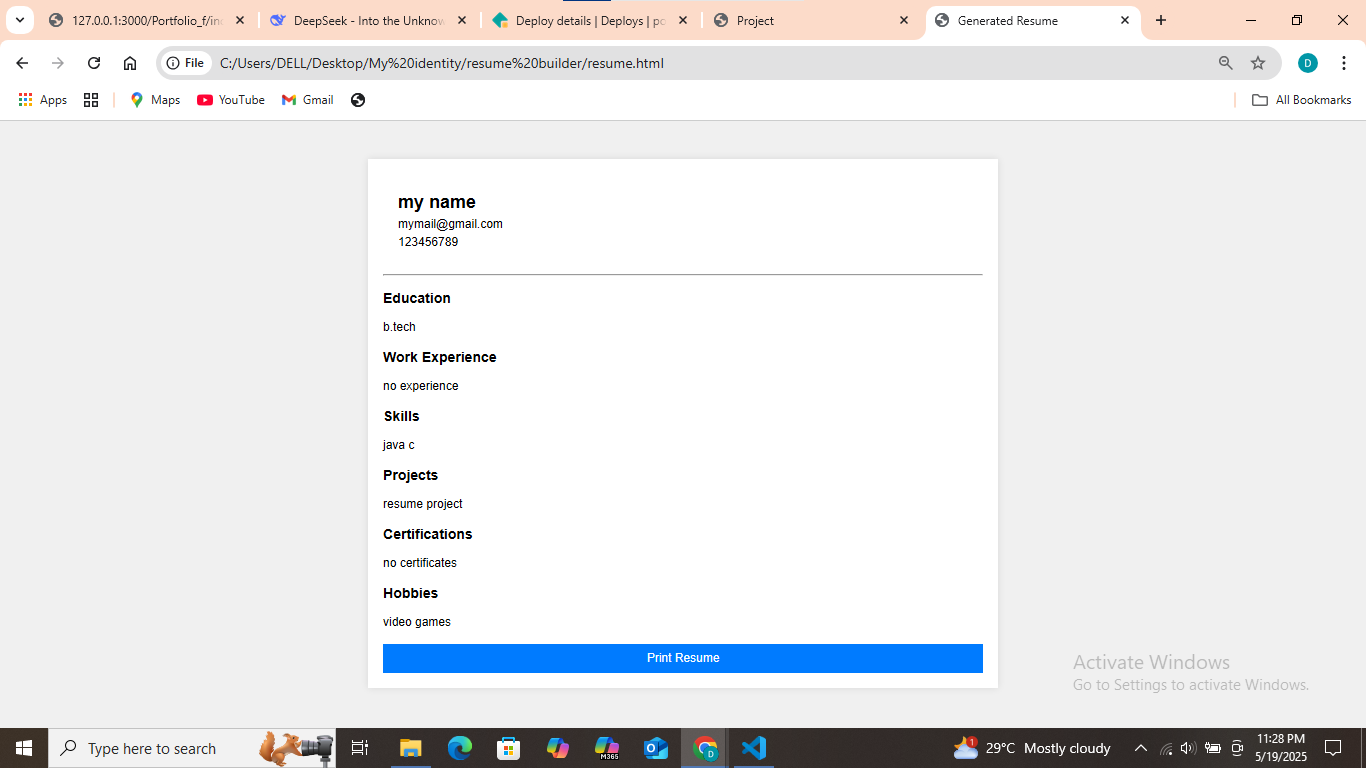Click the no certificates text
1366x768 pixels.
coord(420,563)
